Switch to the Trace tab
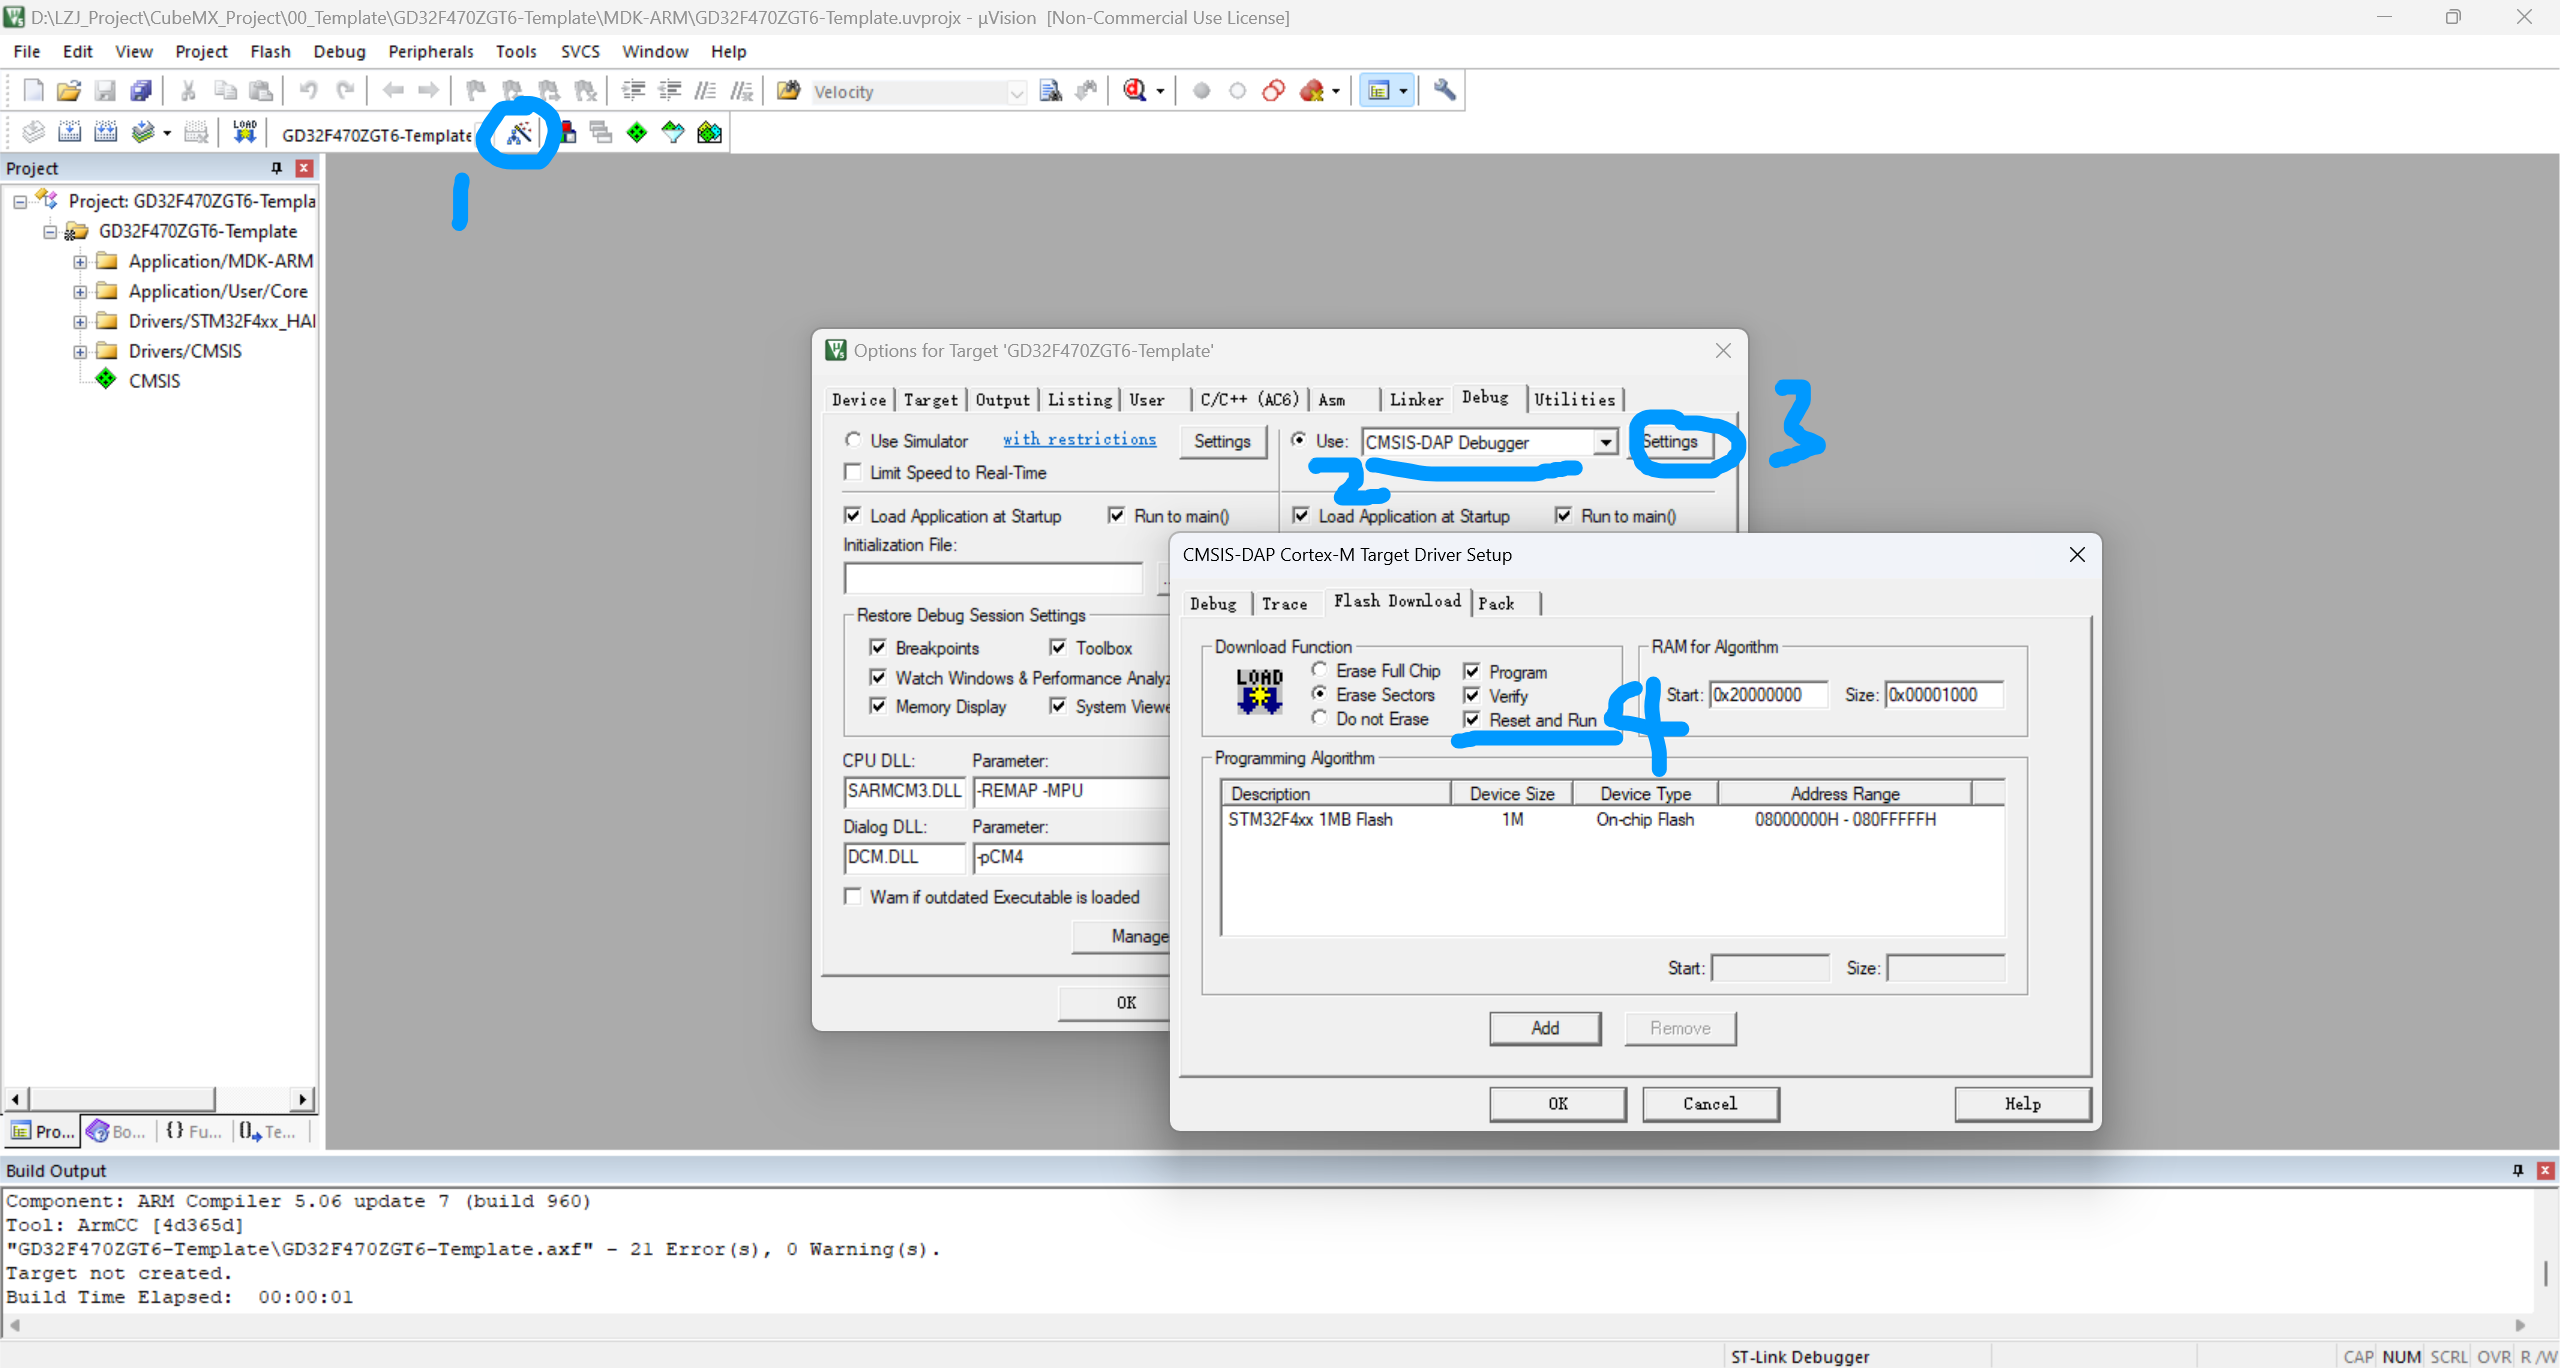 click(1284, 603)
